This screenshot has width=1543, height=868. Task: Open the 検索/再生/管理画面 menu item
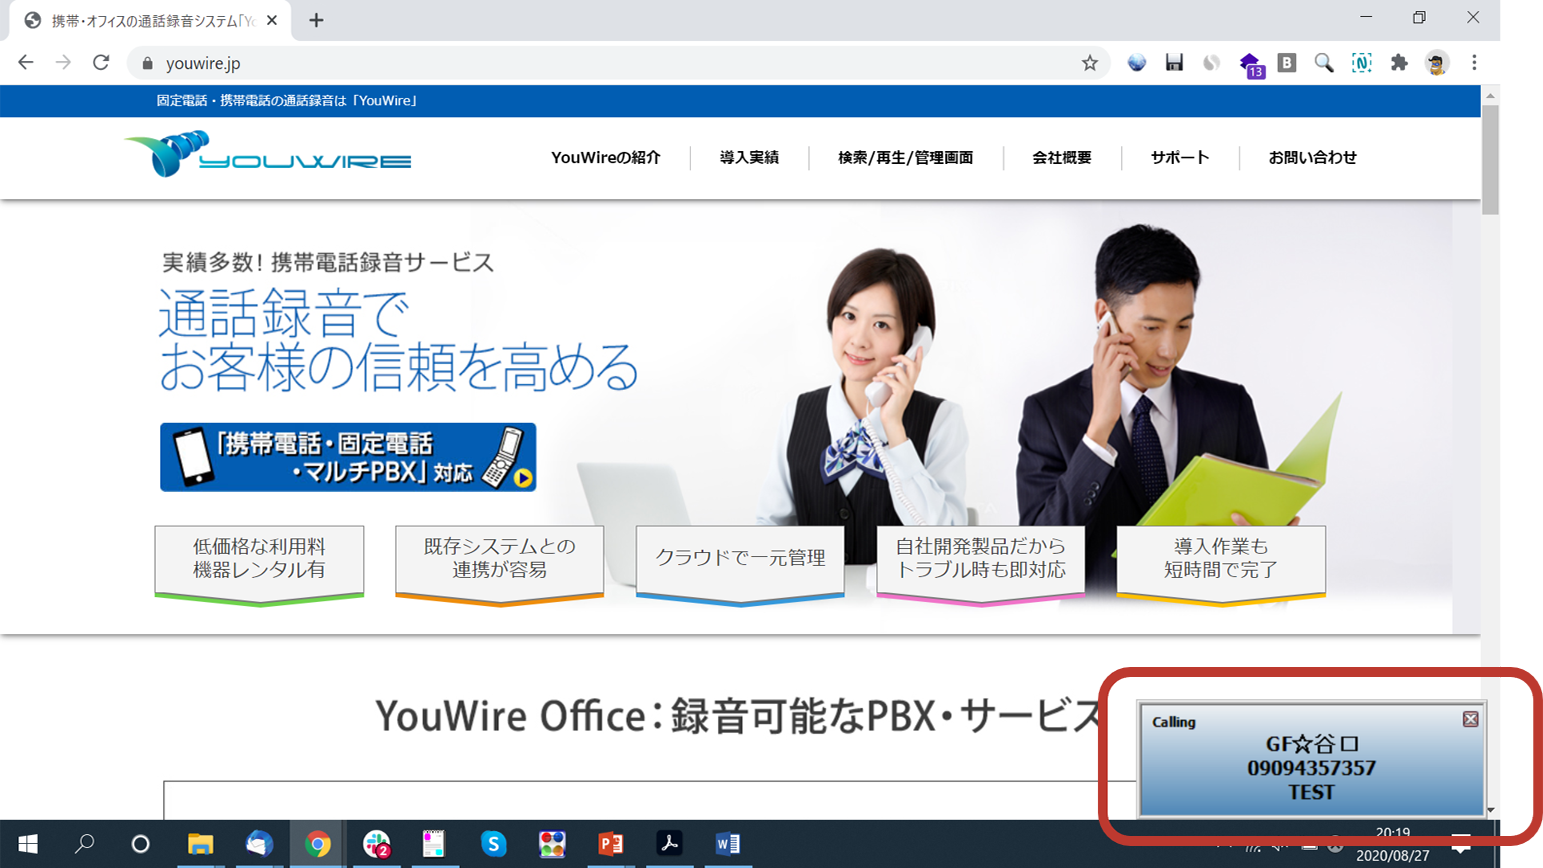[905, 158]
